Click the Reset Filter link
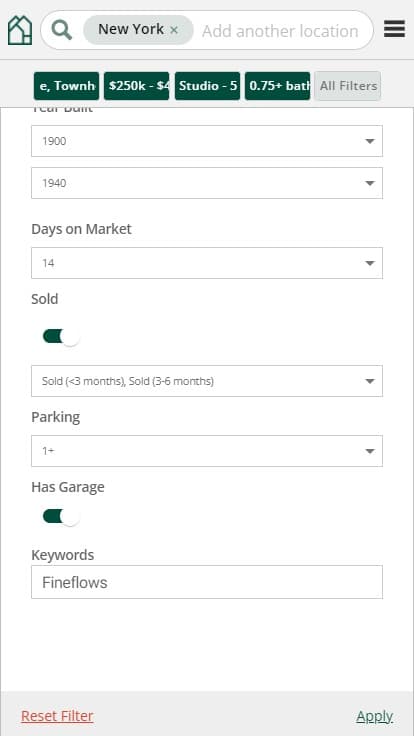This screenshot has width=414, height=736. [57, 716]
